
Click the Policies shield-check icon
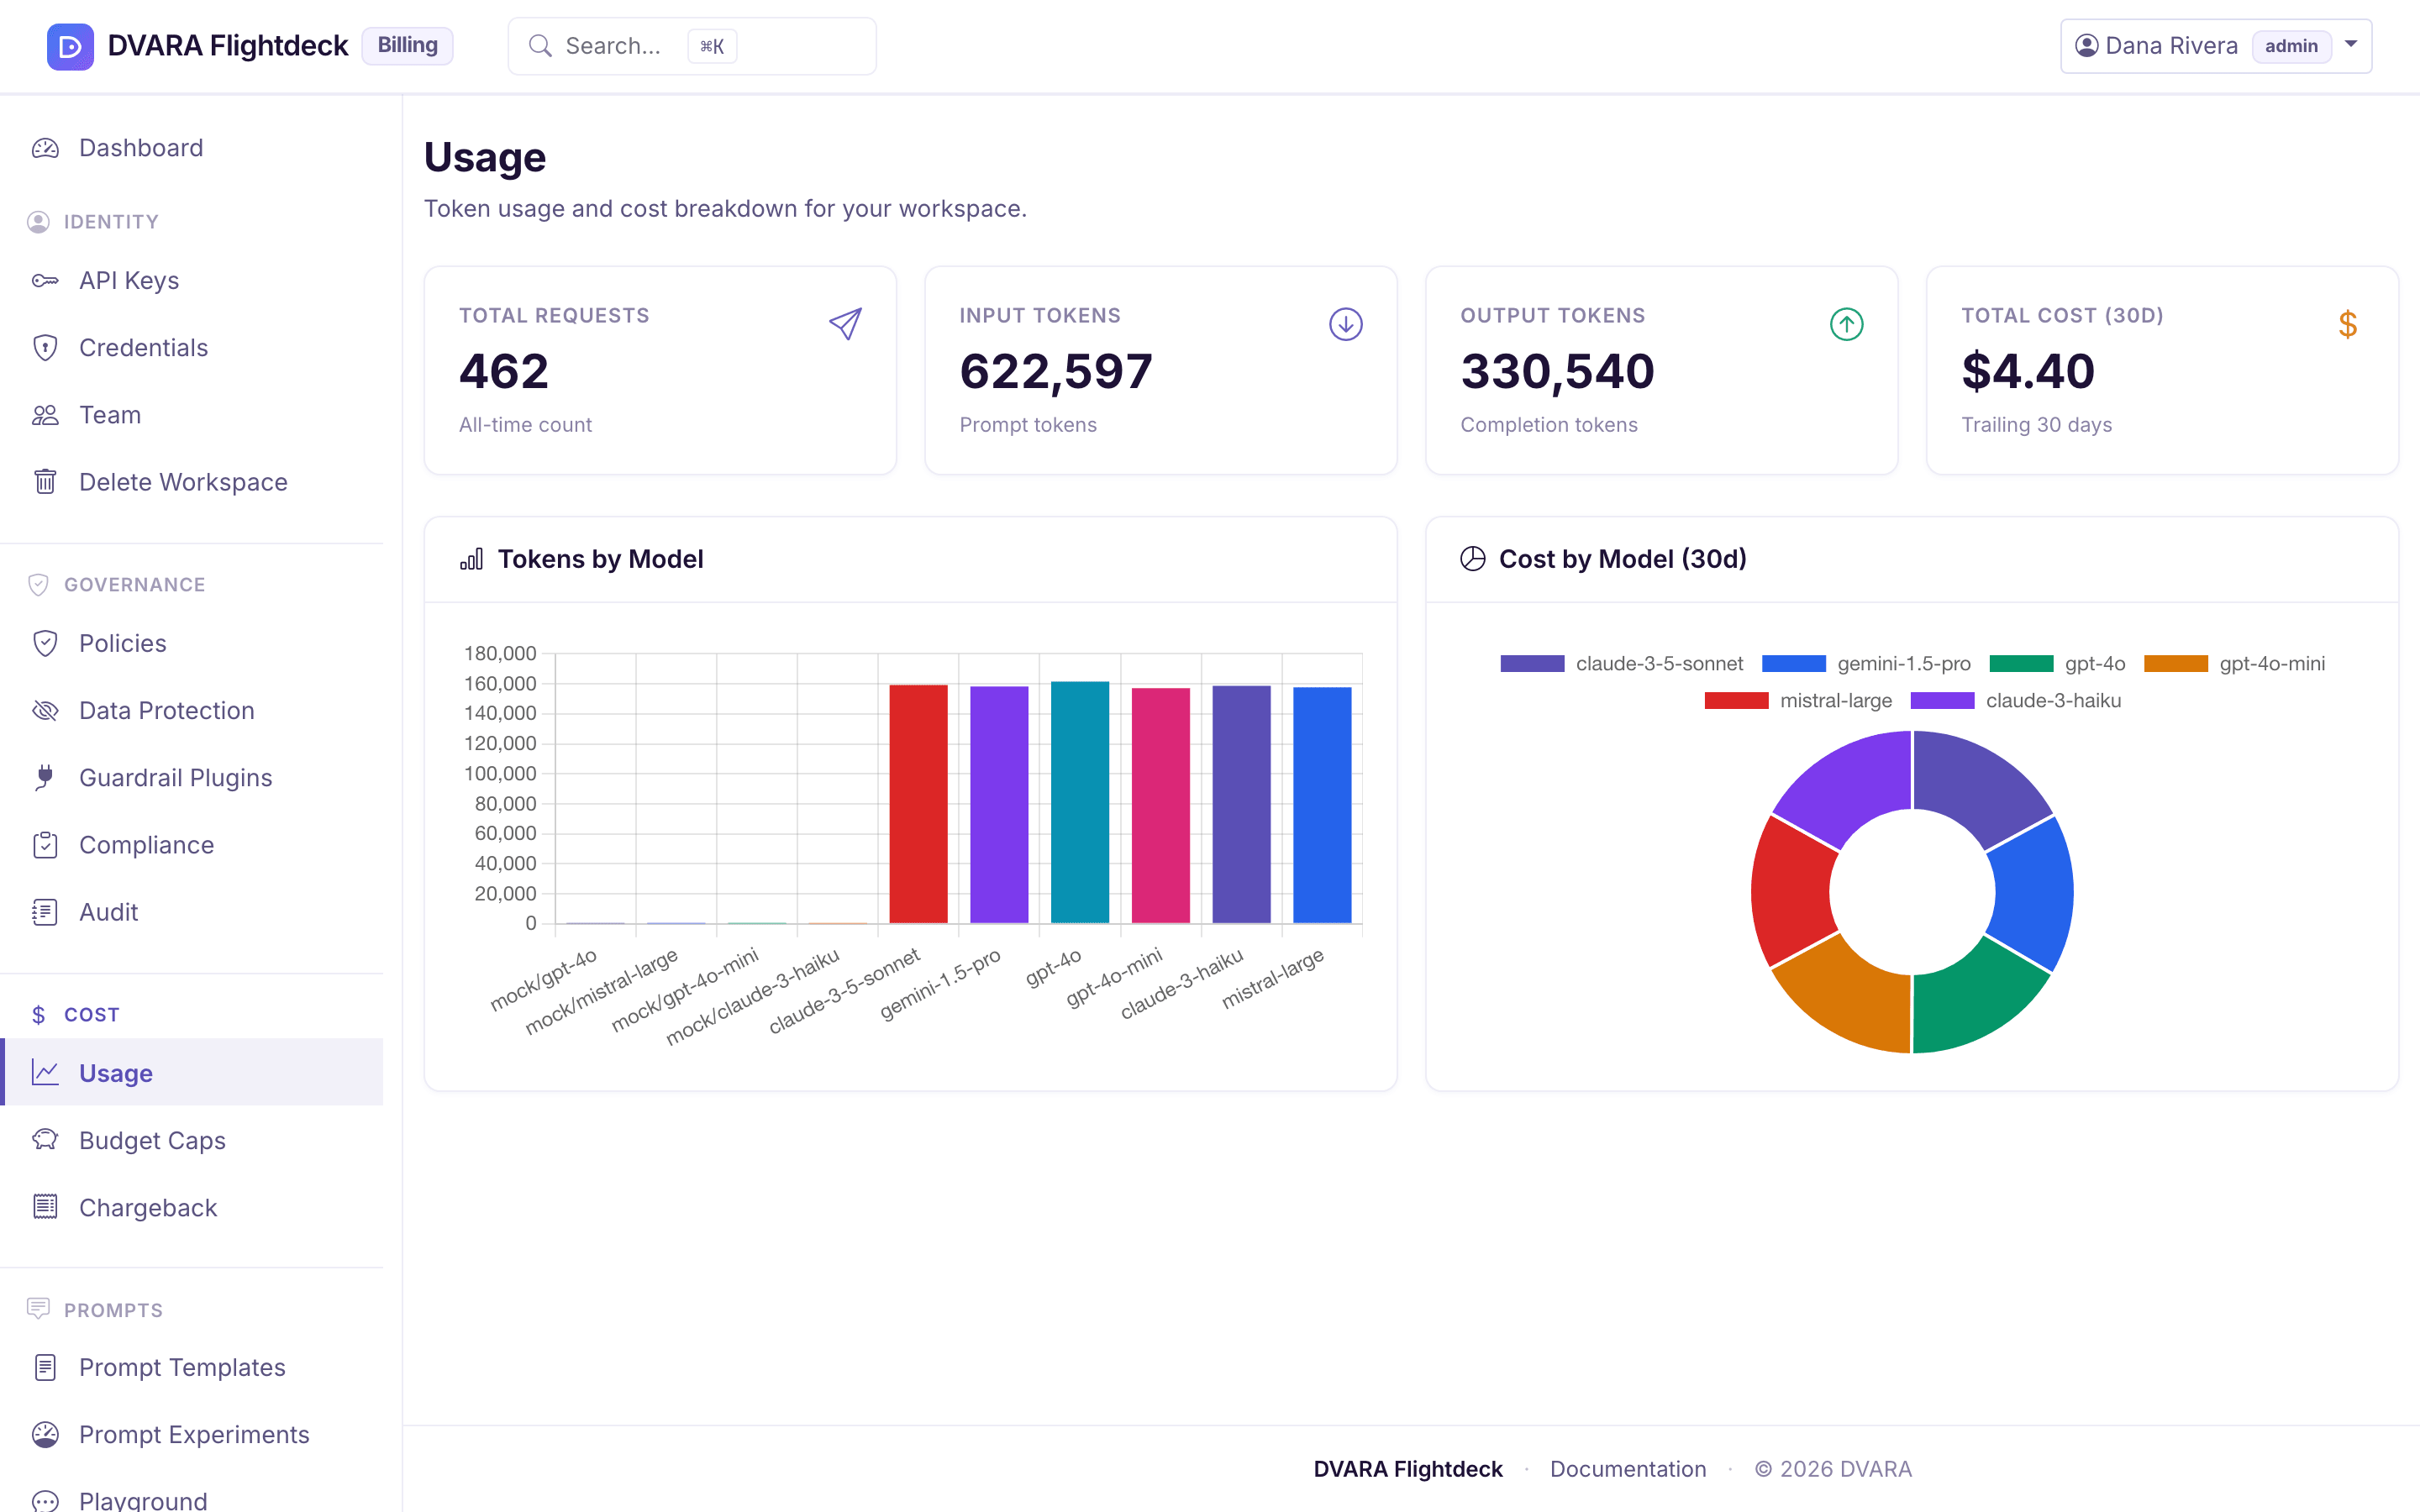(x=45, y=643)
